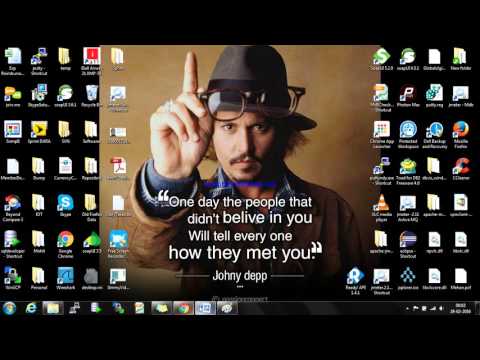Viewport: 480px width, 360px height.
Task: Open the taskbar clock and date
Action: click(x=461, y=308)
